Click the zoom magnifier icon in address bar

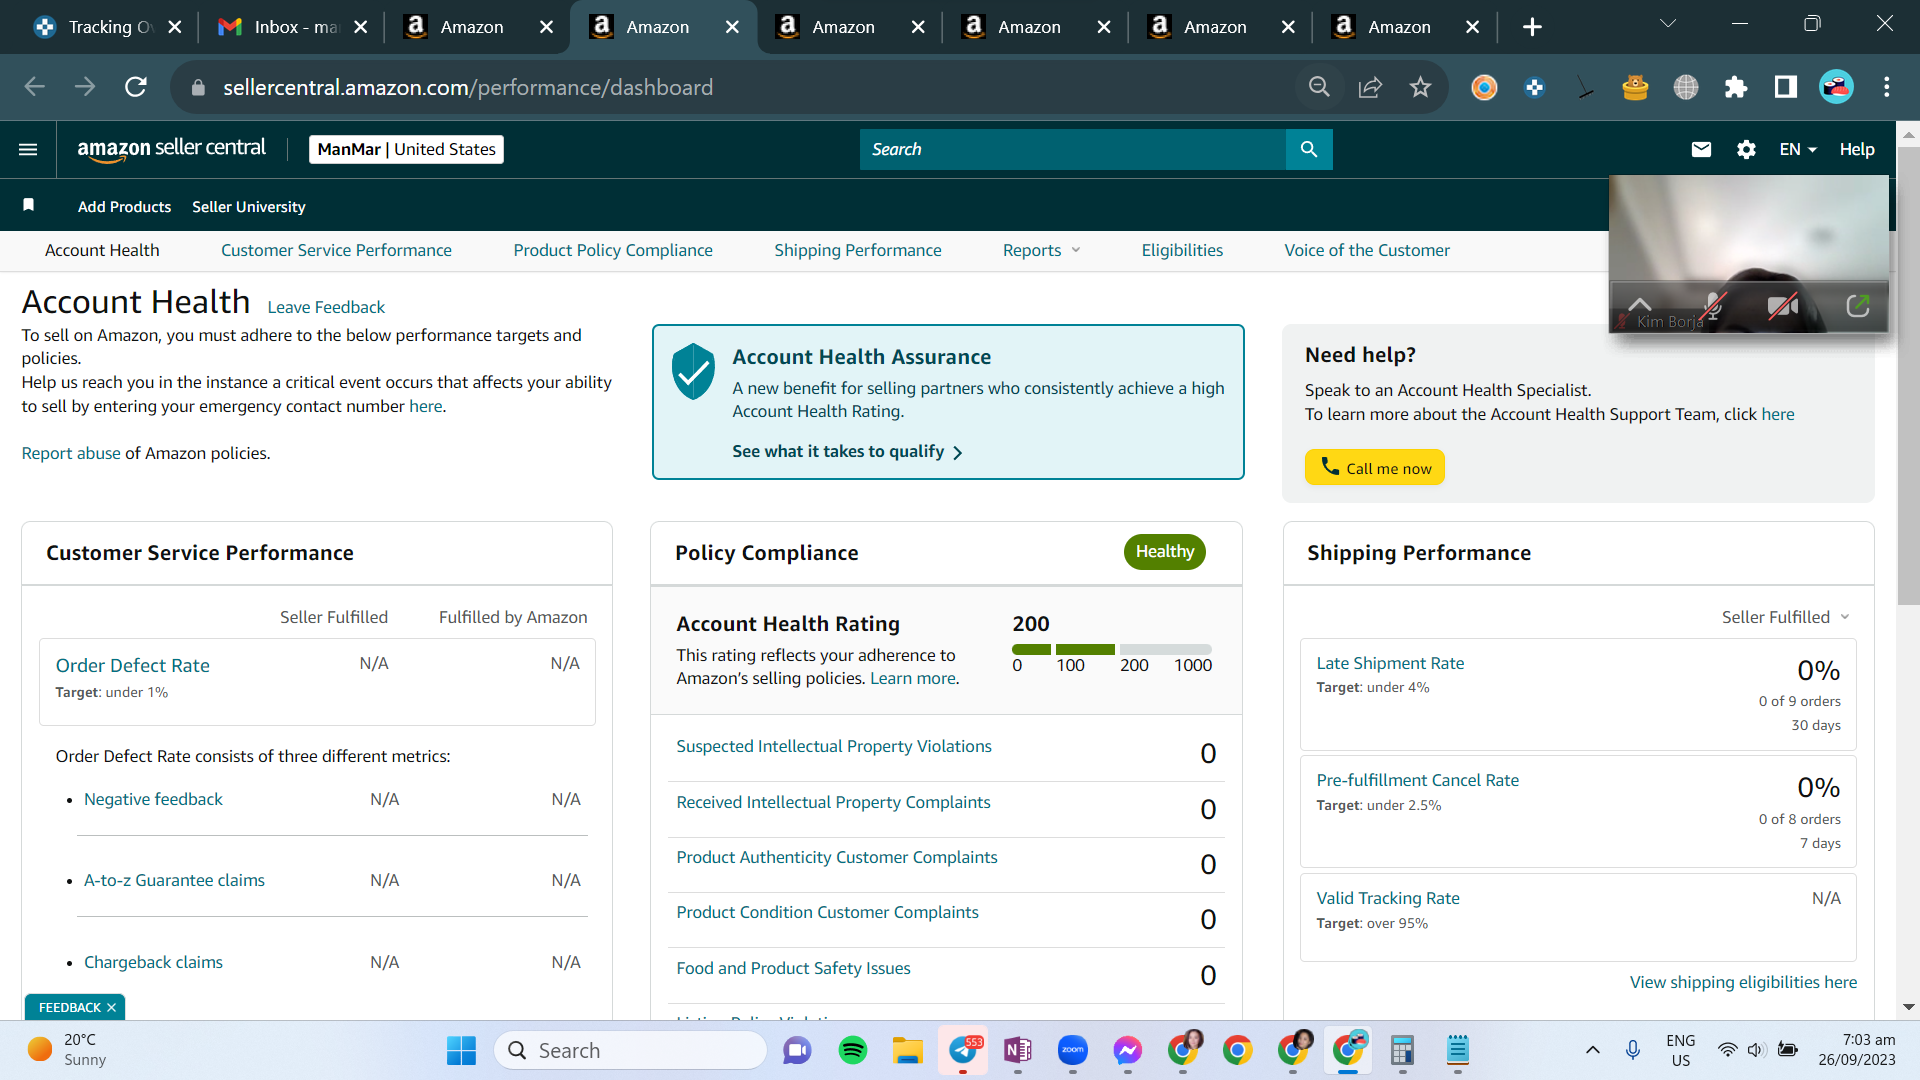tap(1319, 87)
